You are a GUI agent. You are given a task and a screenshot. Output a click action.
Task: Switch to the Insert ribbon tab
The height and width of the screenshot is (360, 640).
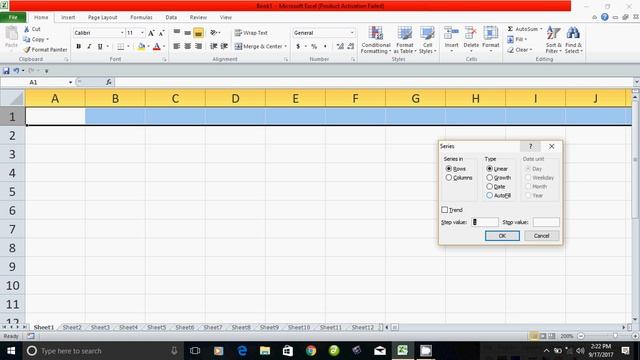68,18
